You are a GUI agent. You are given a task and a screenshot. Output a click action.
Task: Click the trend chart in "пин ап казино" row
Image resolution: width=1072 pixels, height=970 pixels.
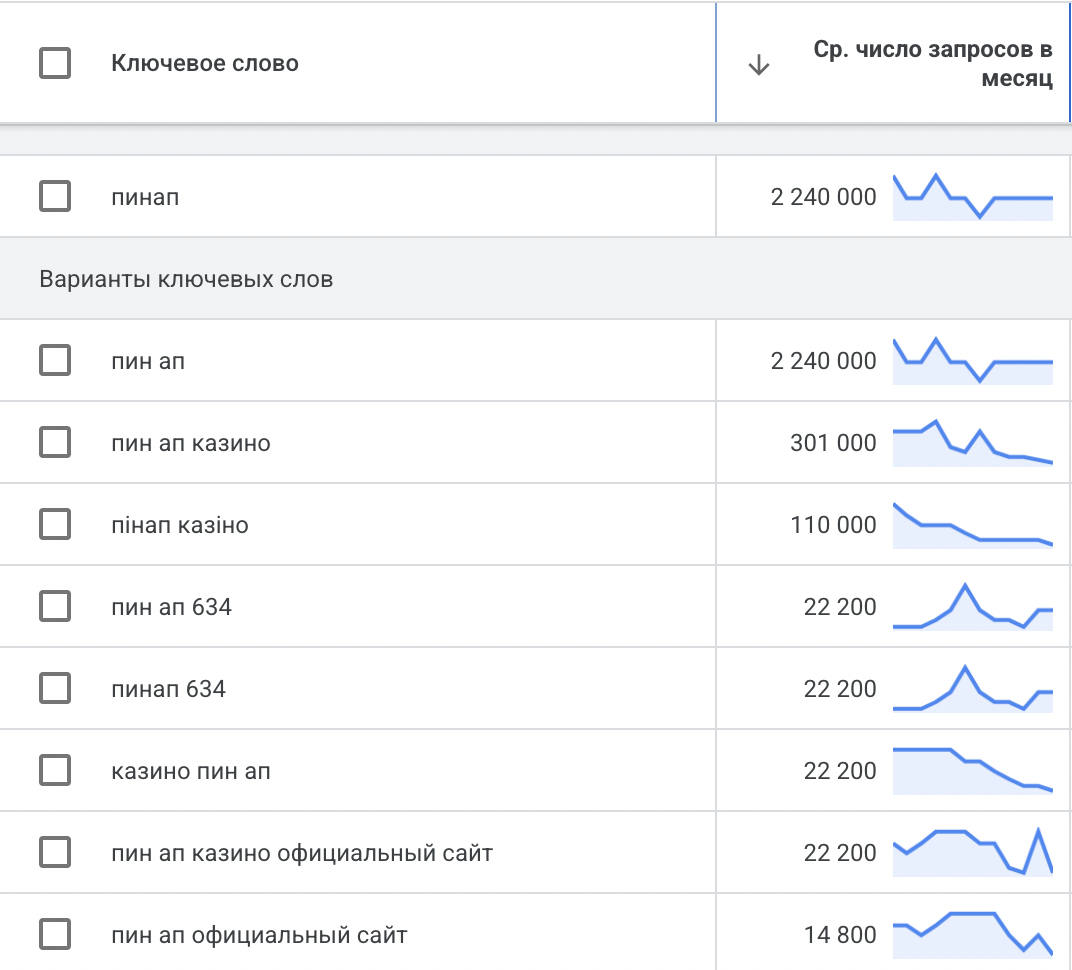(x=972, y=443)
